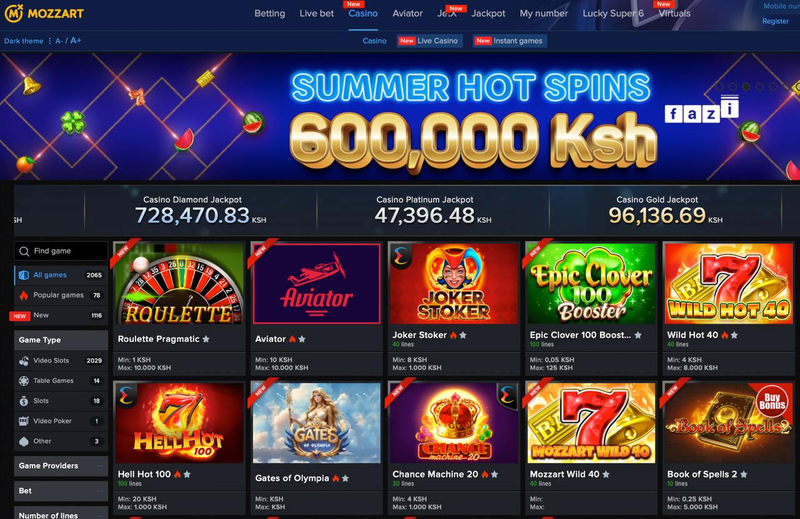The image size is (800, 519).
Task: Click the Video Poker cards icon
Action: coord(24,421)
